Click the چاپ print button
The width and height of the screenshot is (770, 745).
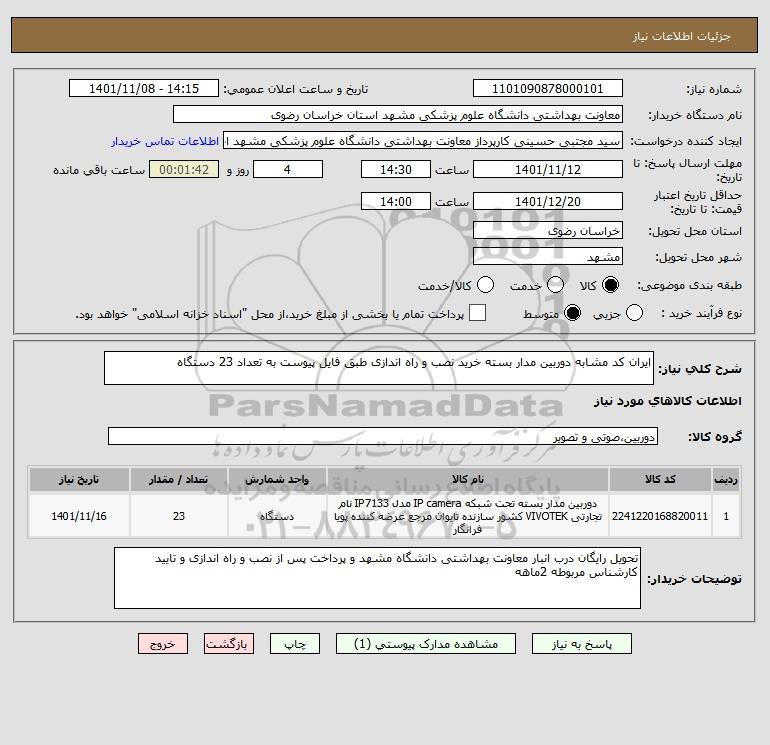(295, 643)
